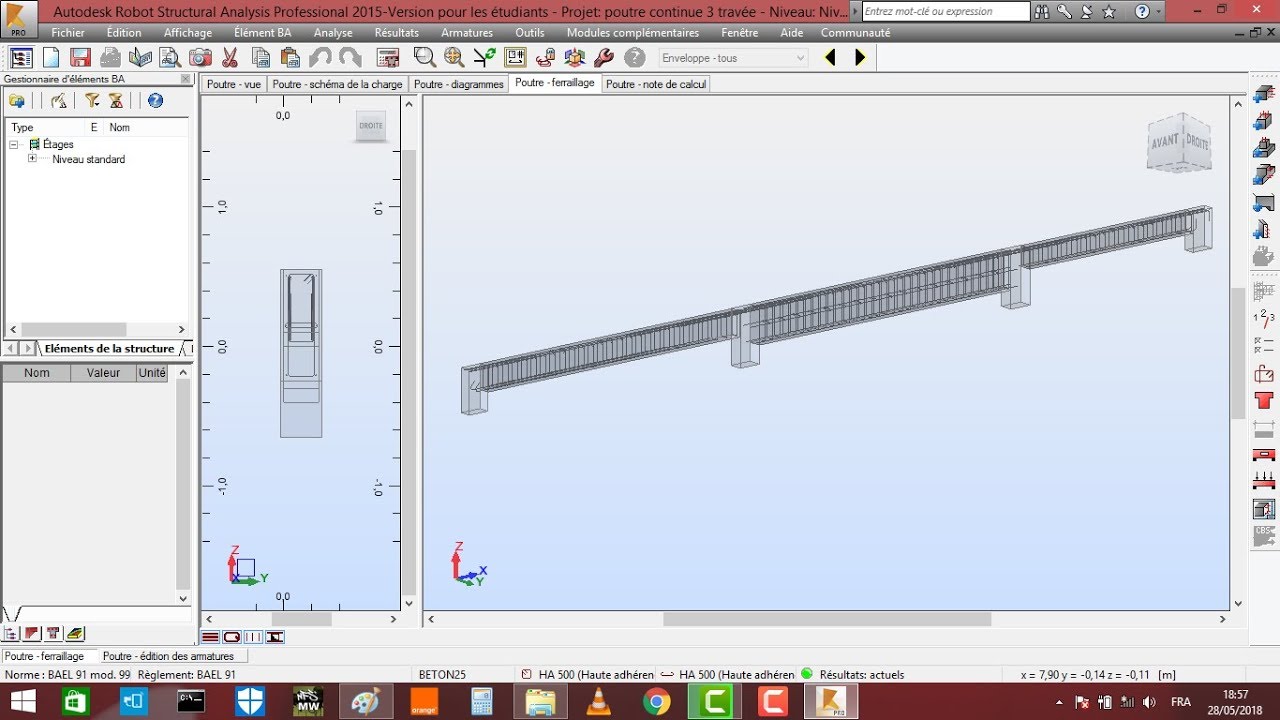1280x720 pixels.
Task: Switch to Poutre - schéma de la charge tab
Action: pos(337,84)
